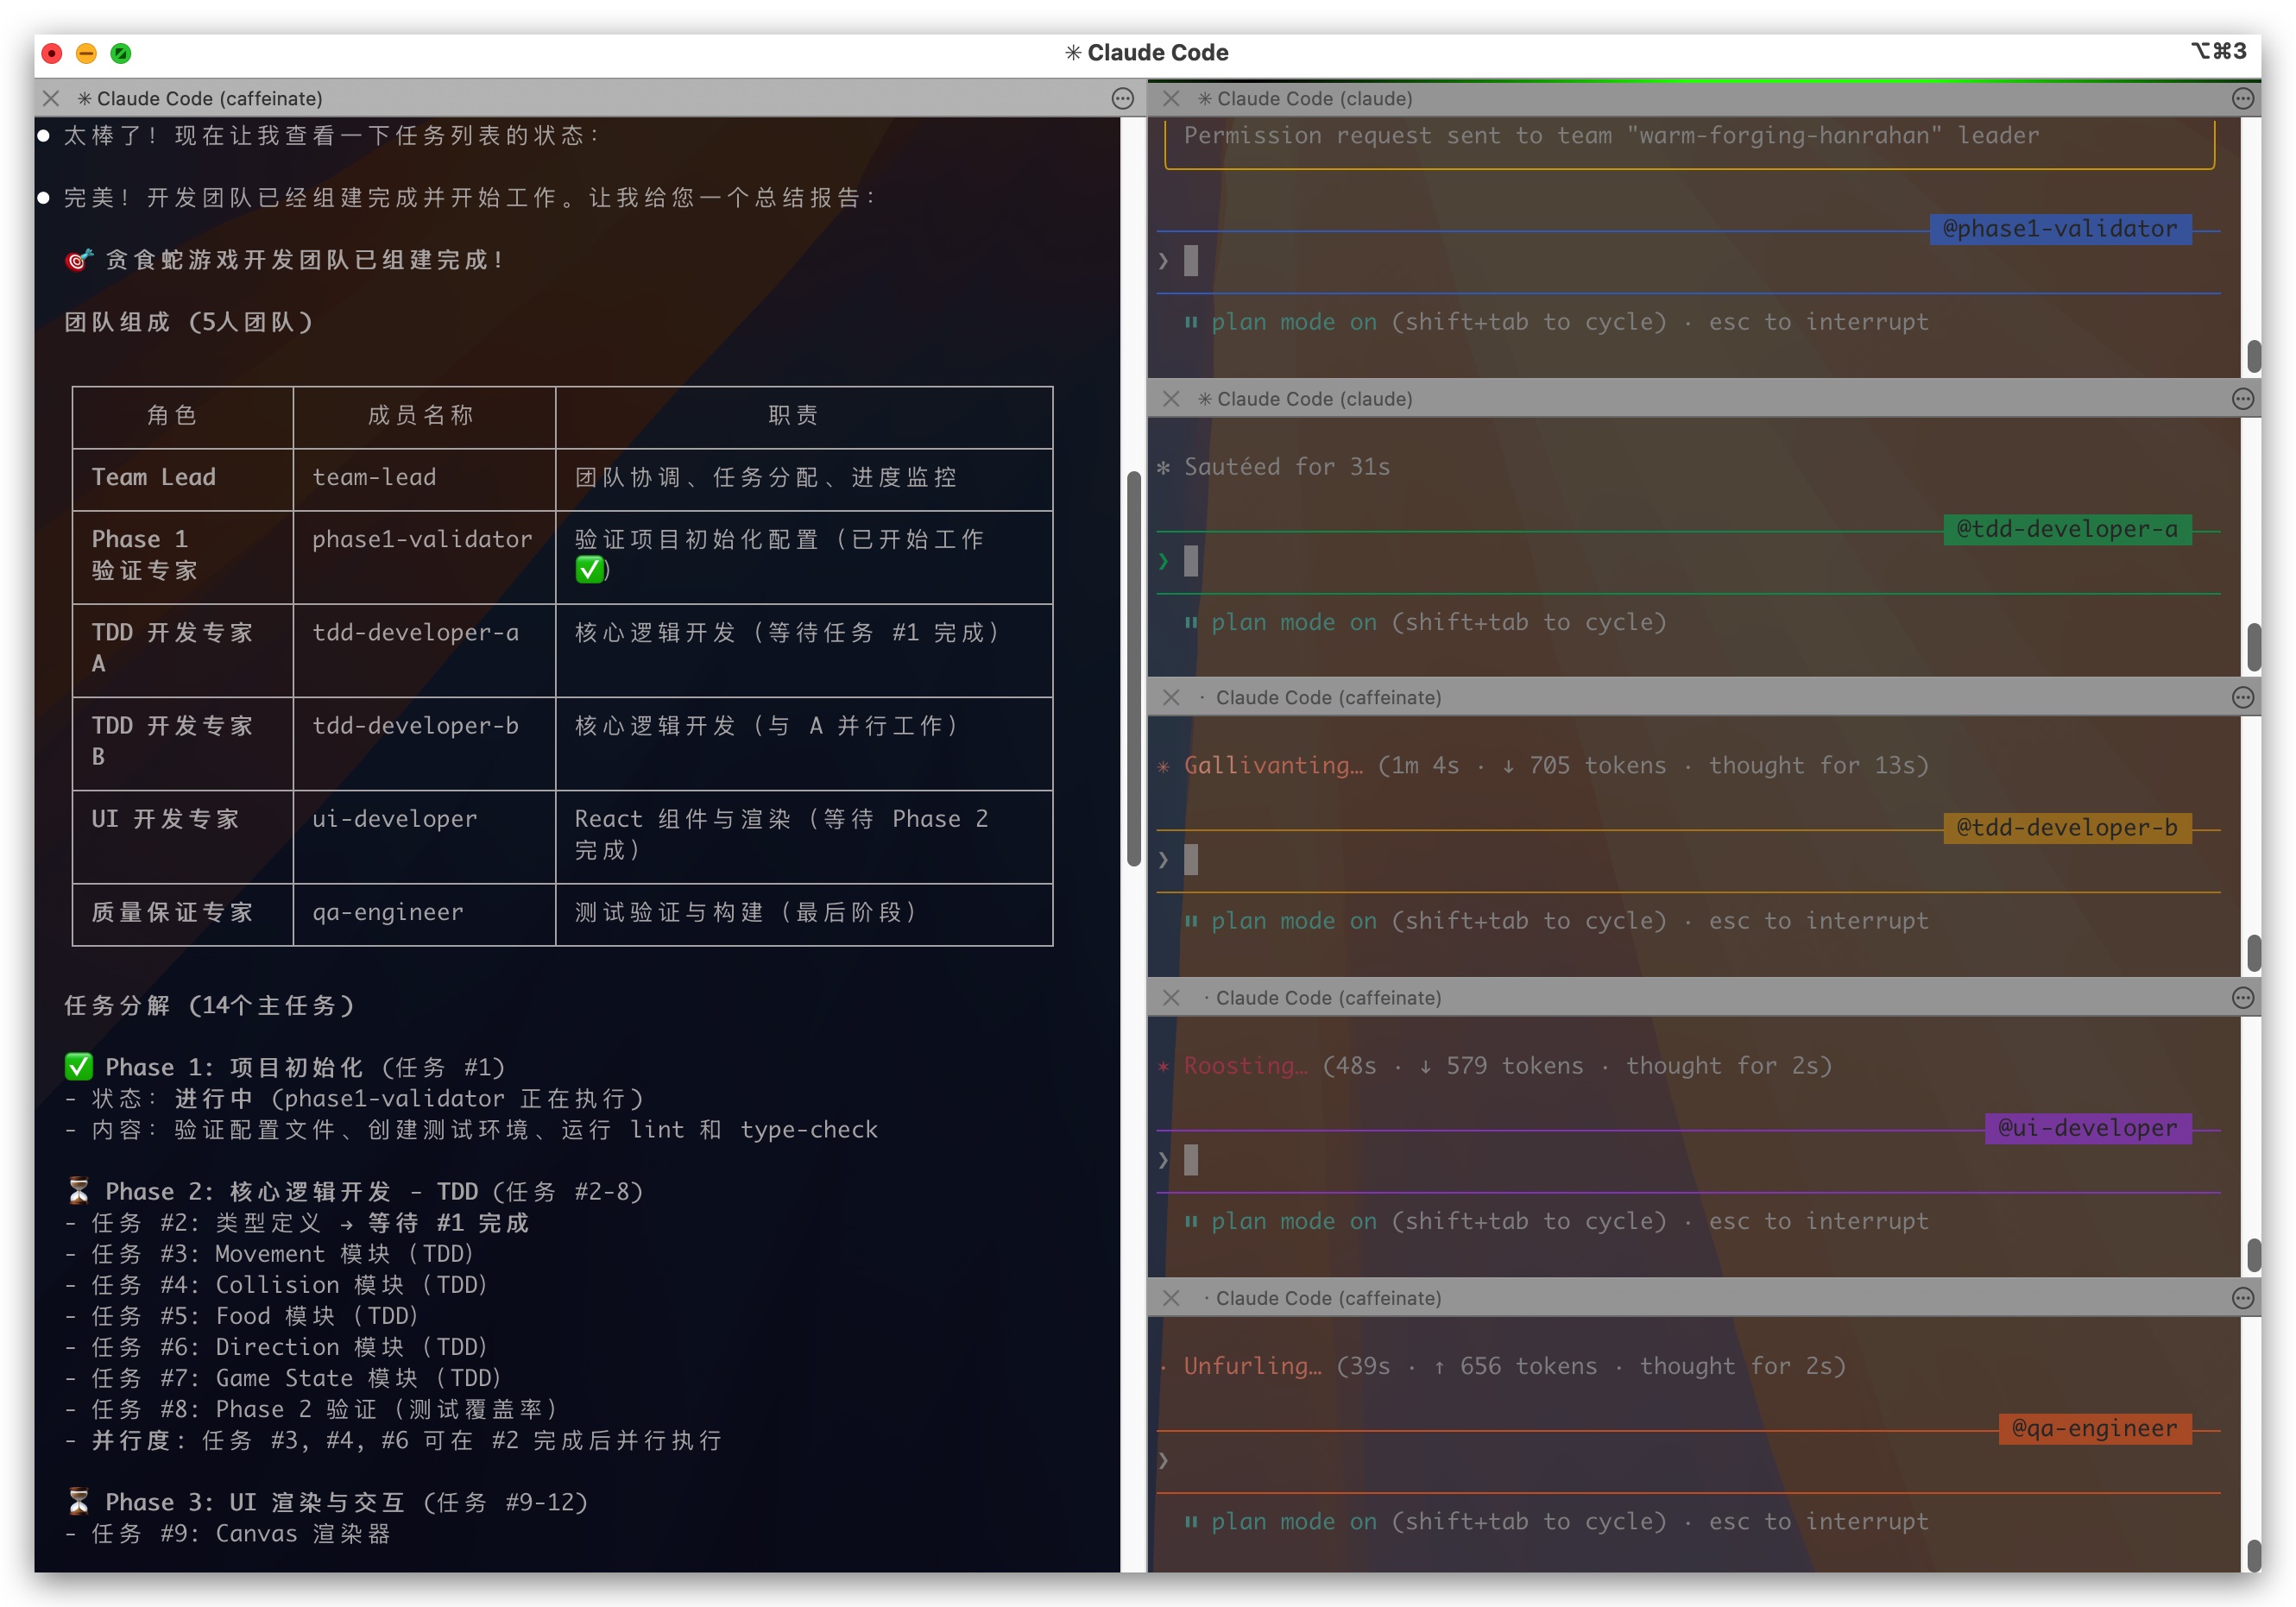Click prompt chevron in qa-engineer pane
2296x1607 pixels.
click(1163, 1460)
